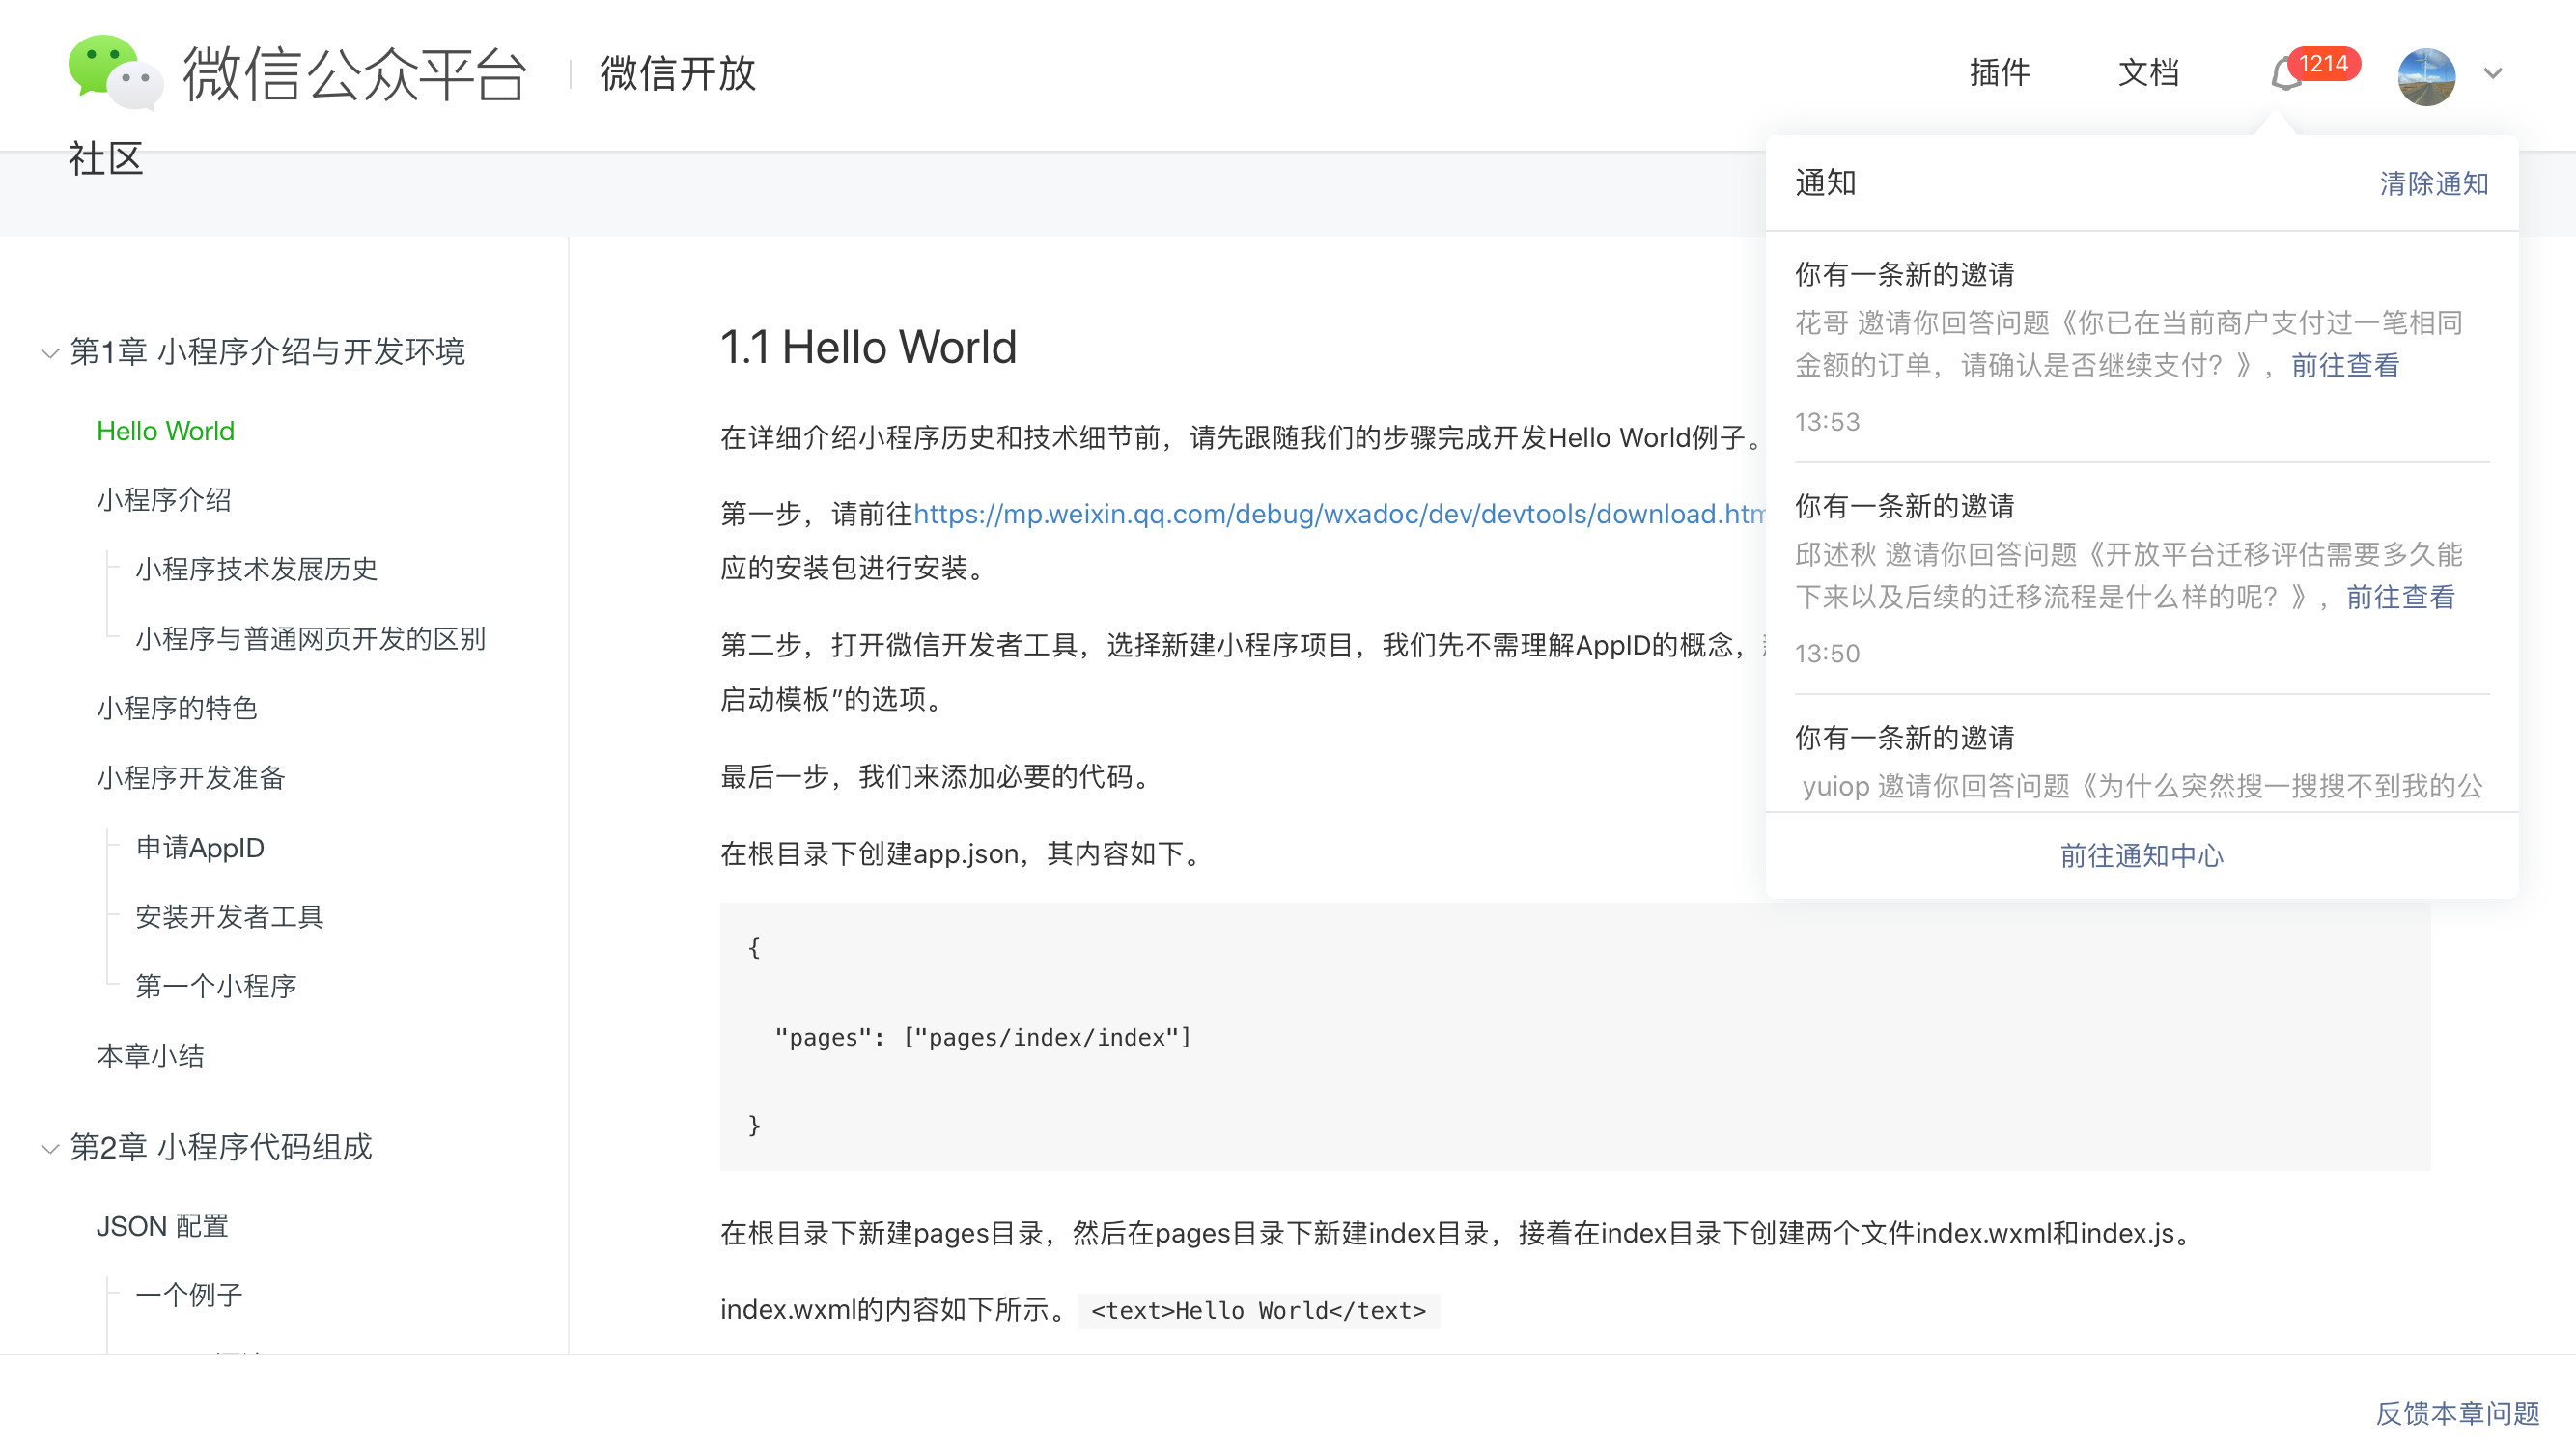Open 安装开发者工具 sidebar entry
This screenshot has height=1452, width=2576.
point(229,917)
